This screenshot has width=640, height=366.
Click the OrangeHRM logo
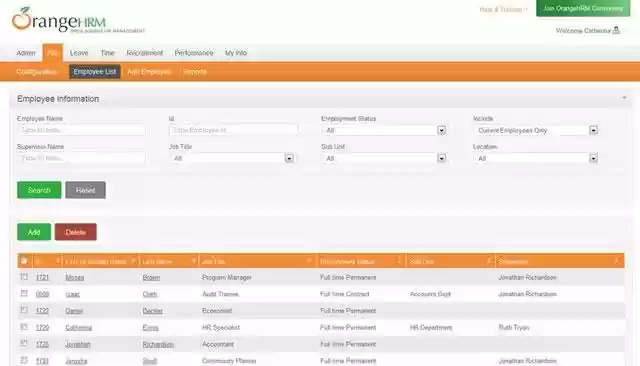pyautogui.click(x=78, y=20)
